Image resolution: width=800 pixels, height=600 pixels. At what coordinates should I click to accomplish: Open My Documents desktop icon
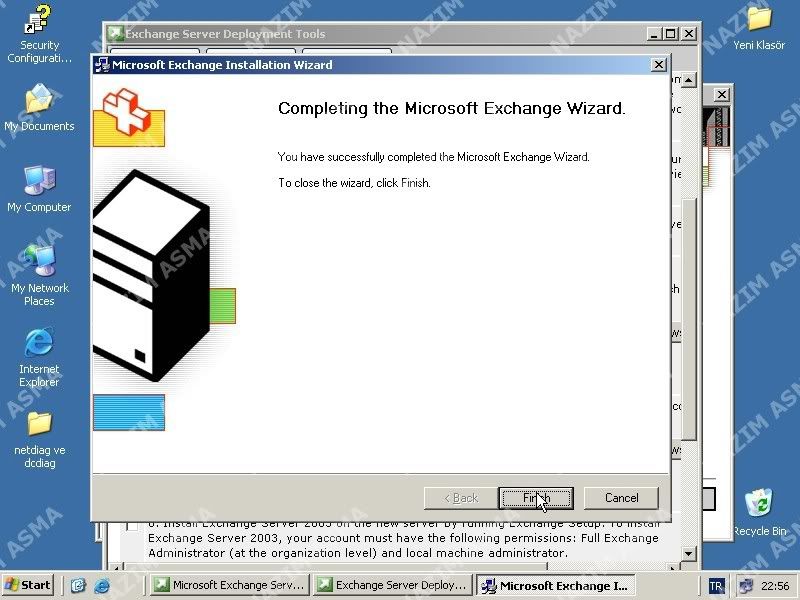coord(39,108)
